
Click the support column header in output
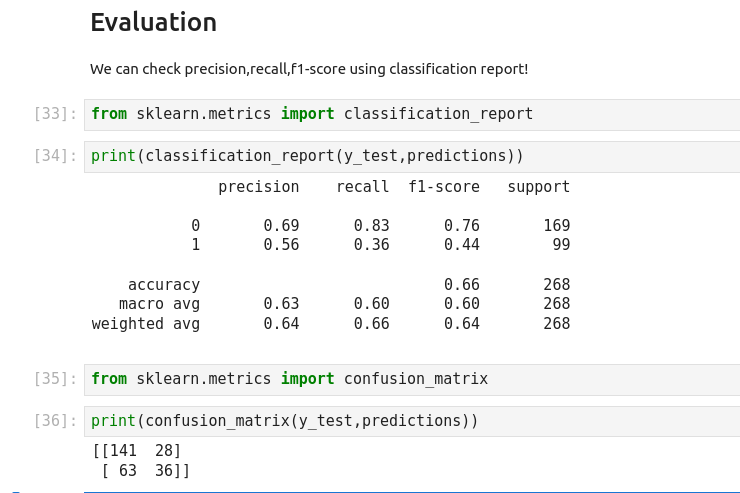point(538,187)
